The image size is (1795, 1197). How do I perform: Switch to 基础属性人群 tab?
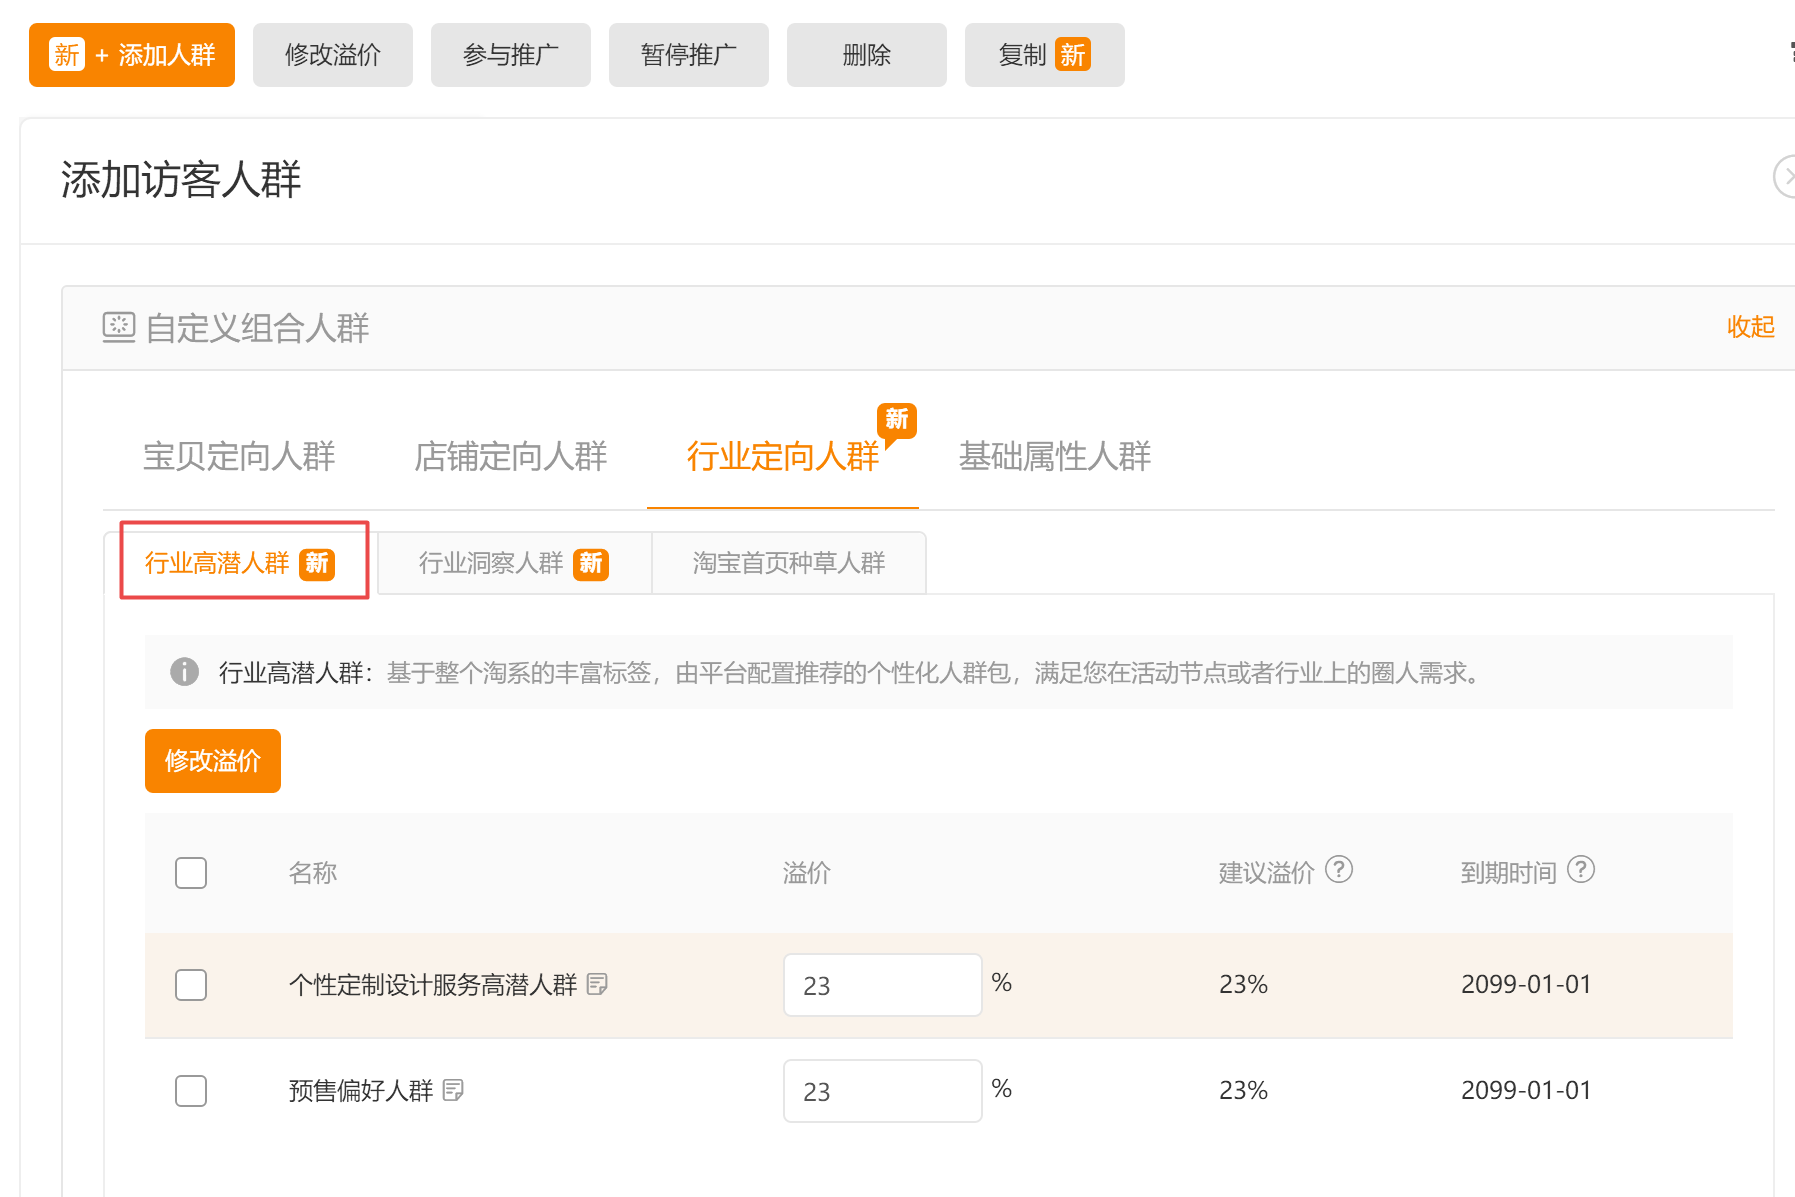pyautogui.click(x=1055, y=456)
